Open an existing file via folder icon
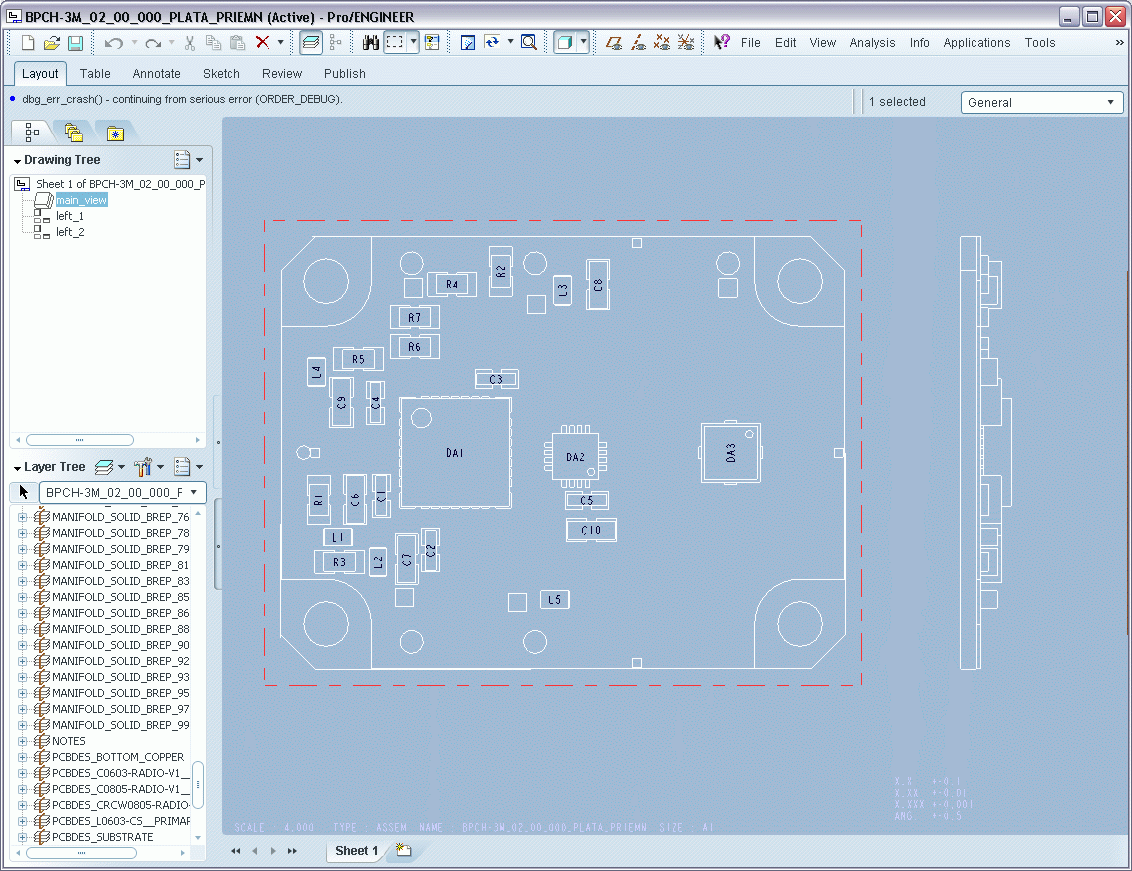Image resolution: width=1132 pixels, height=871 pixels. point(52,43)
